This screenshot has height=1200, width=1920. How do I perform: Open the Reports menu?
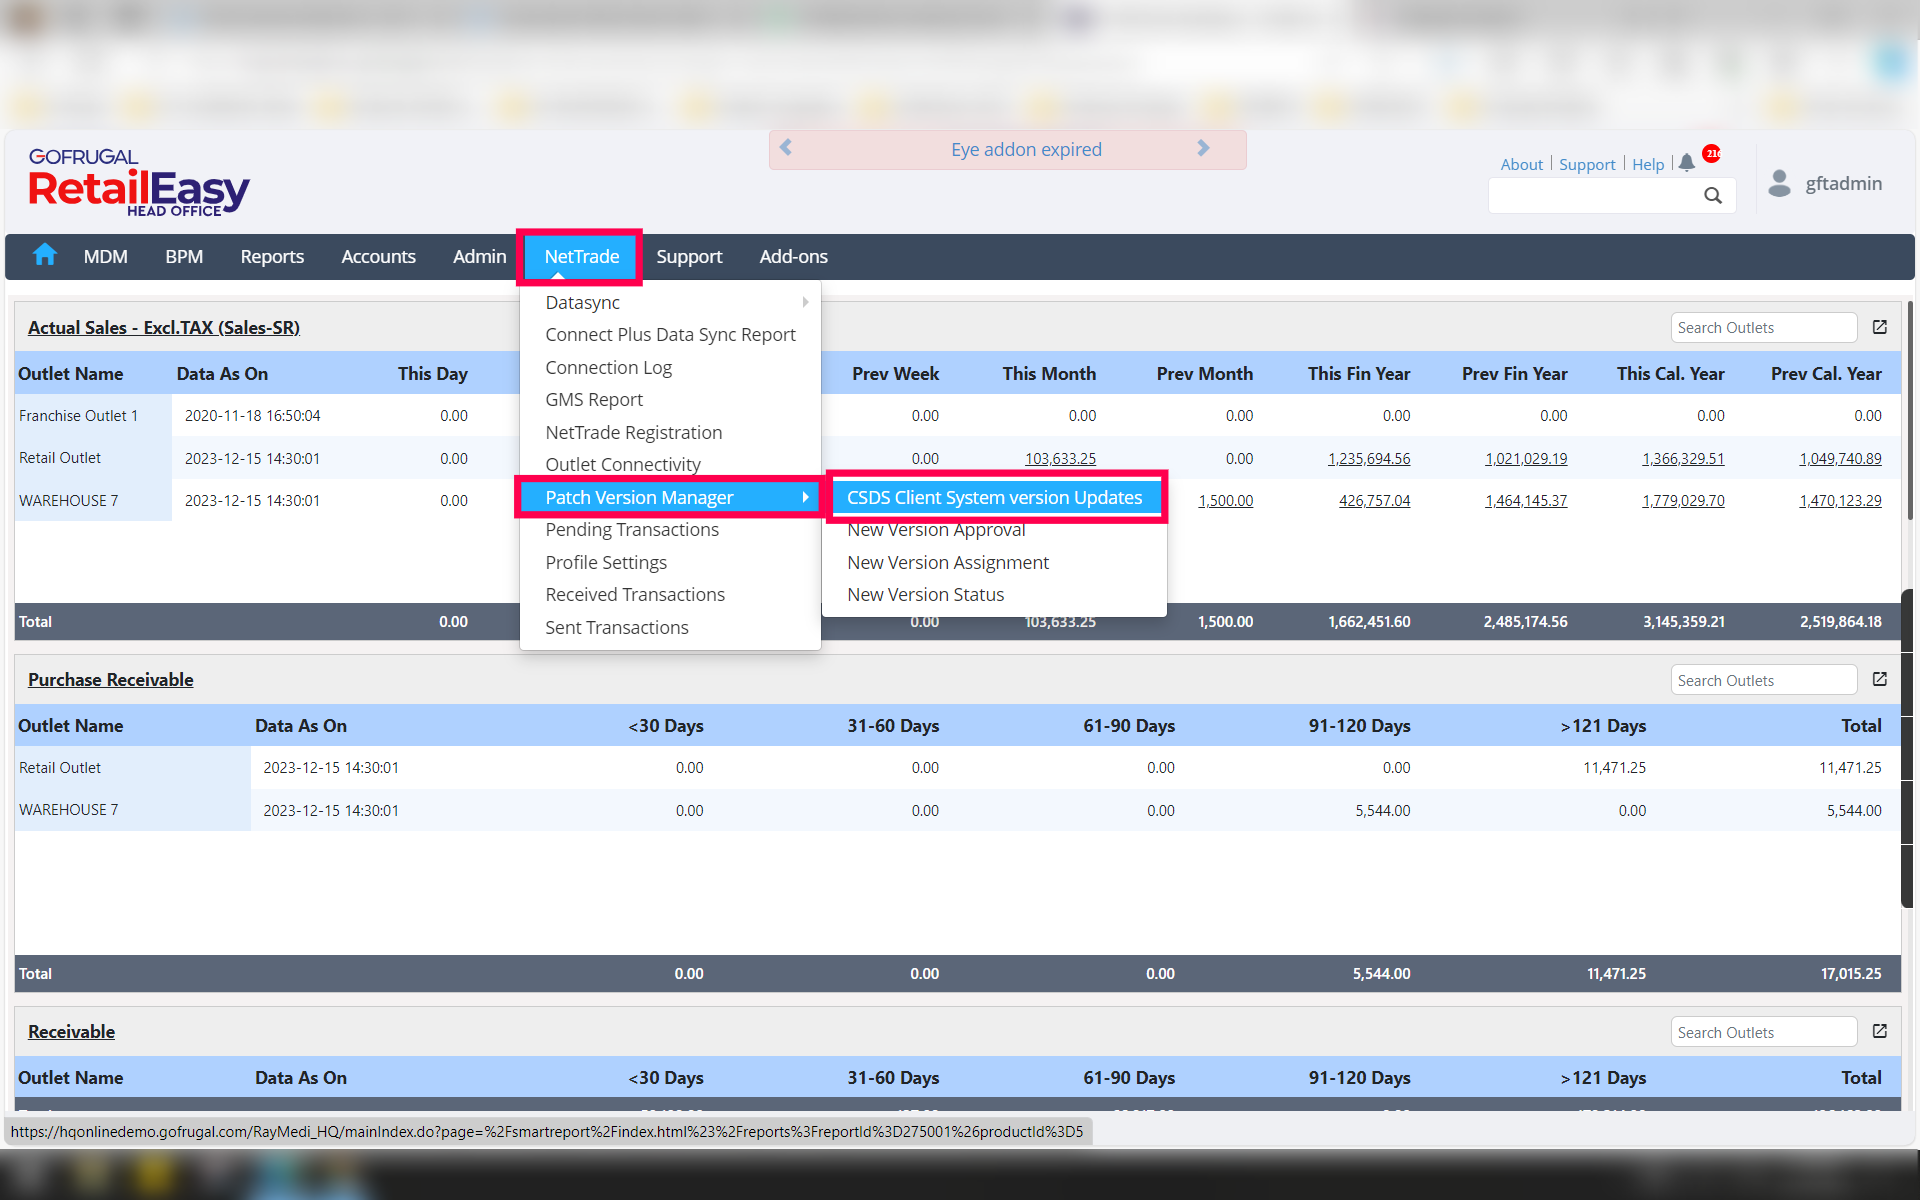(x=272, y=256)
